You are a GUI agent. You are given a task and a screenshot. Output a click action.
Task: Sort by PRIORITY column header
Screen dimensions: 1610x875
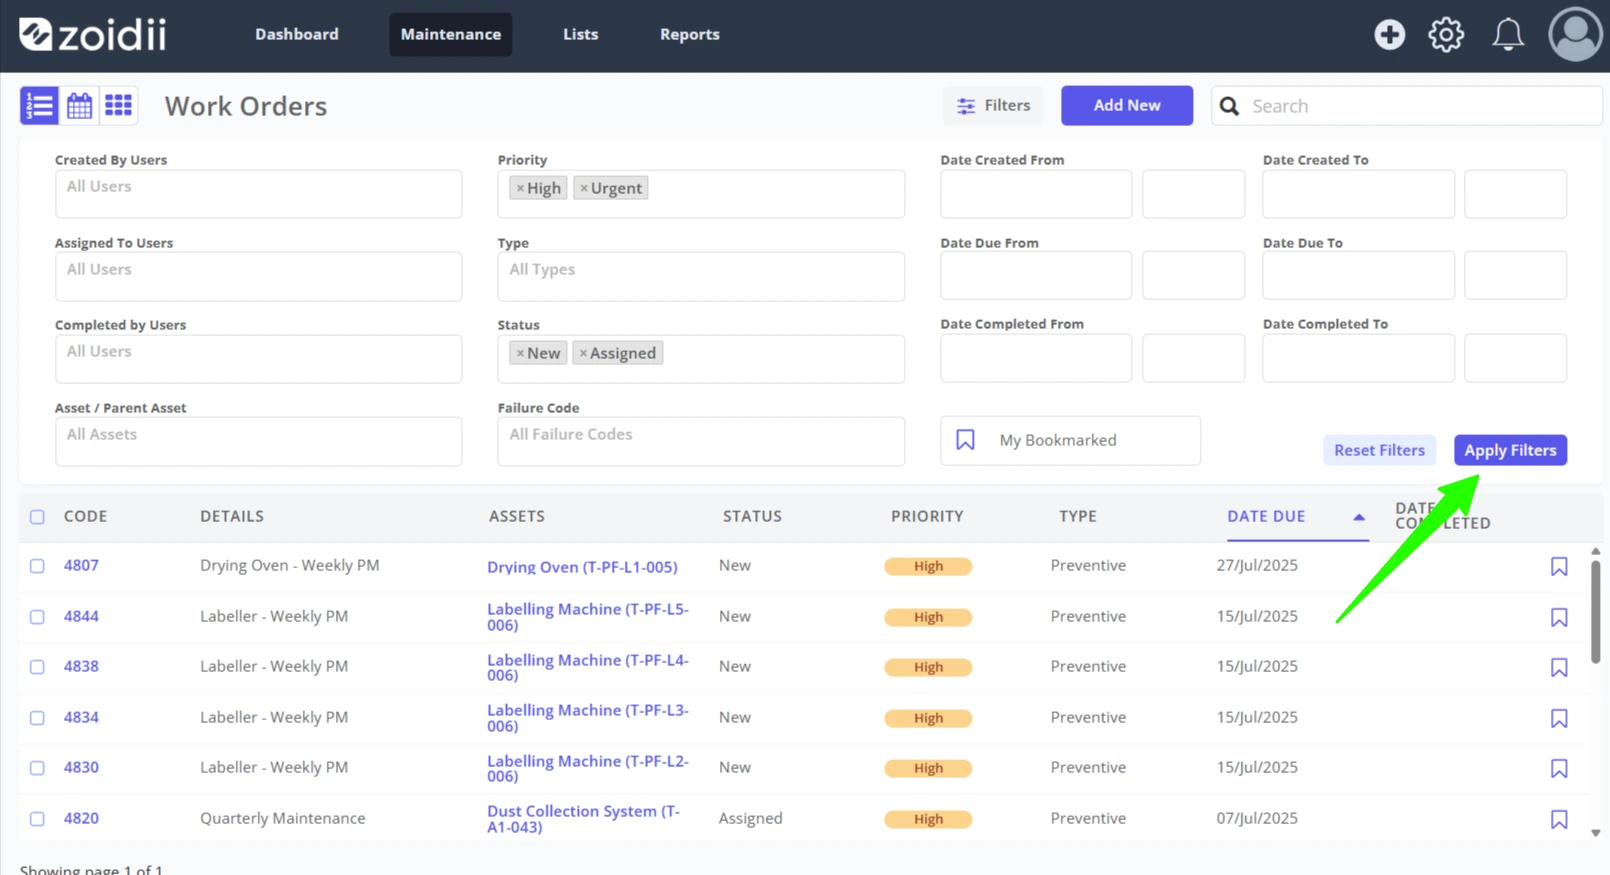pos(927,516)
